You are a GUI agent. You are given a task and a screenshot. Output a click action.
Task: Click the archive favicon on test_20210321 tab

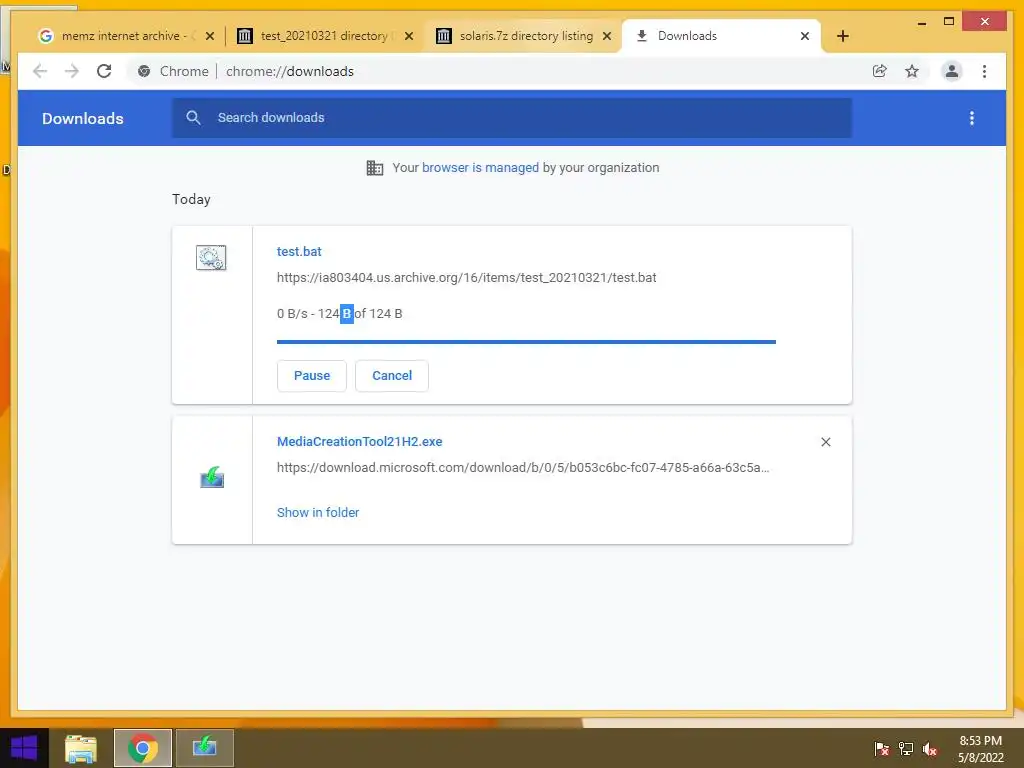[244, 36]
